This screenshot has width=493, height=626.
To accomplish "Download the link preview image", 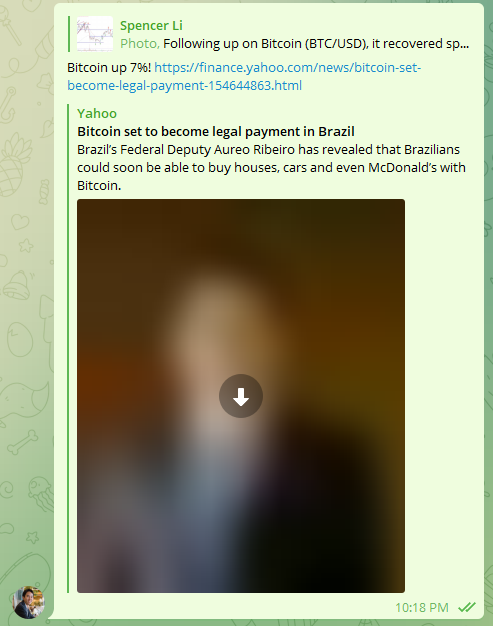I will coord(241,396).
